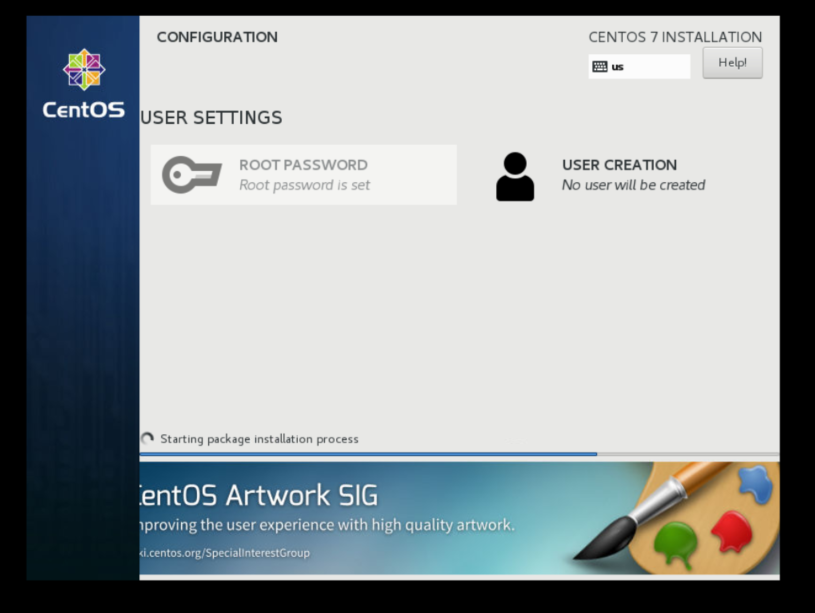
Task: Click the user silhouette icon
Action: [x=515, y=176]
